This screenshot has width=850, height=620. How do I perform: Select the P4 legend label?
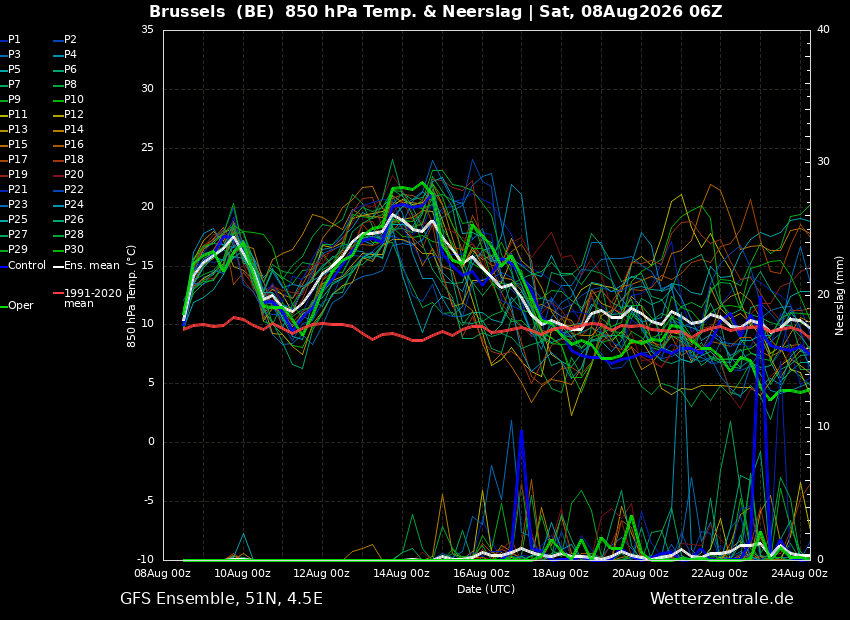pyautogui.click(x=70, y=55)
